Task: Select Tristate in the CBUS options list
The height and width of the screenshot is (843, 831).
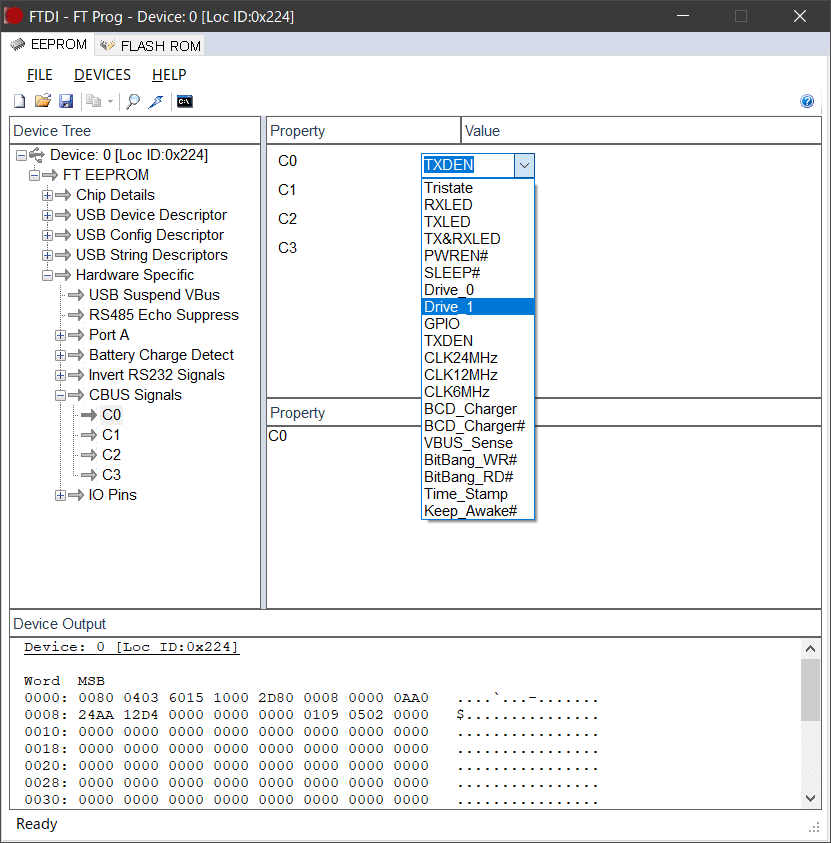Action: pos(448,188)
